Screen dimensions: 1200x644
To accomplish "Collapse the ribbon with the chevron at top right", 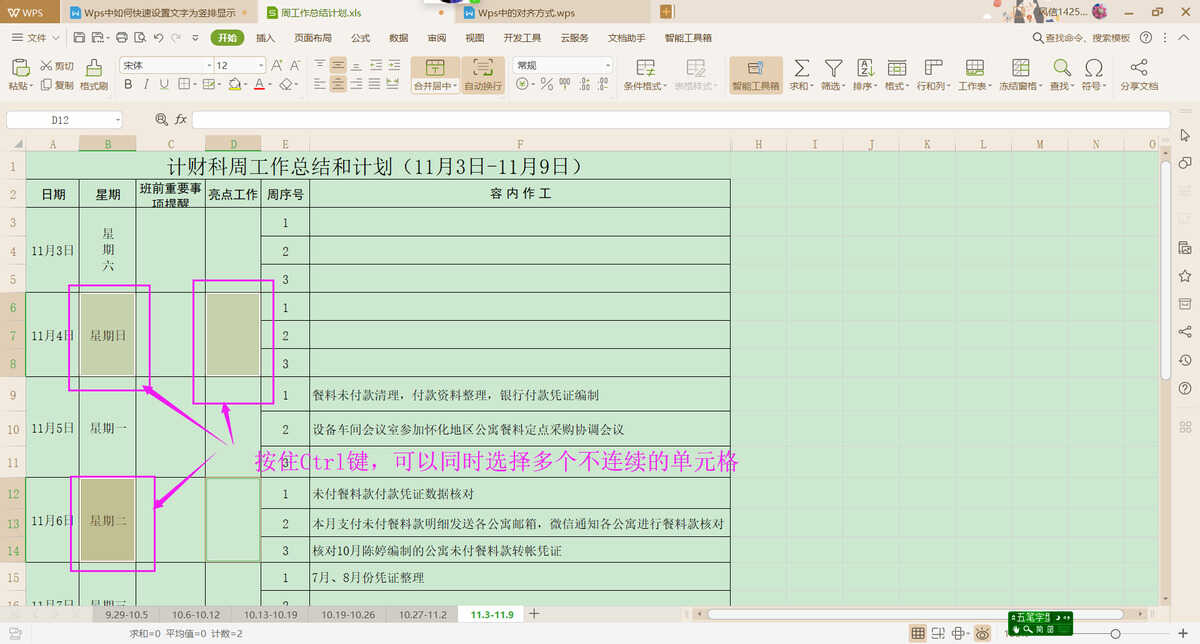I will (1185, 37).
